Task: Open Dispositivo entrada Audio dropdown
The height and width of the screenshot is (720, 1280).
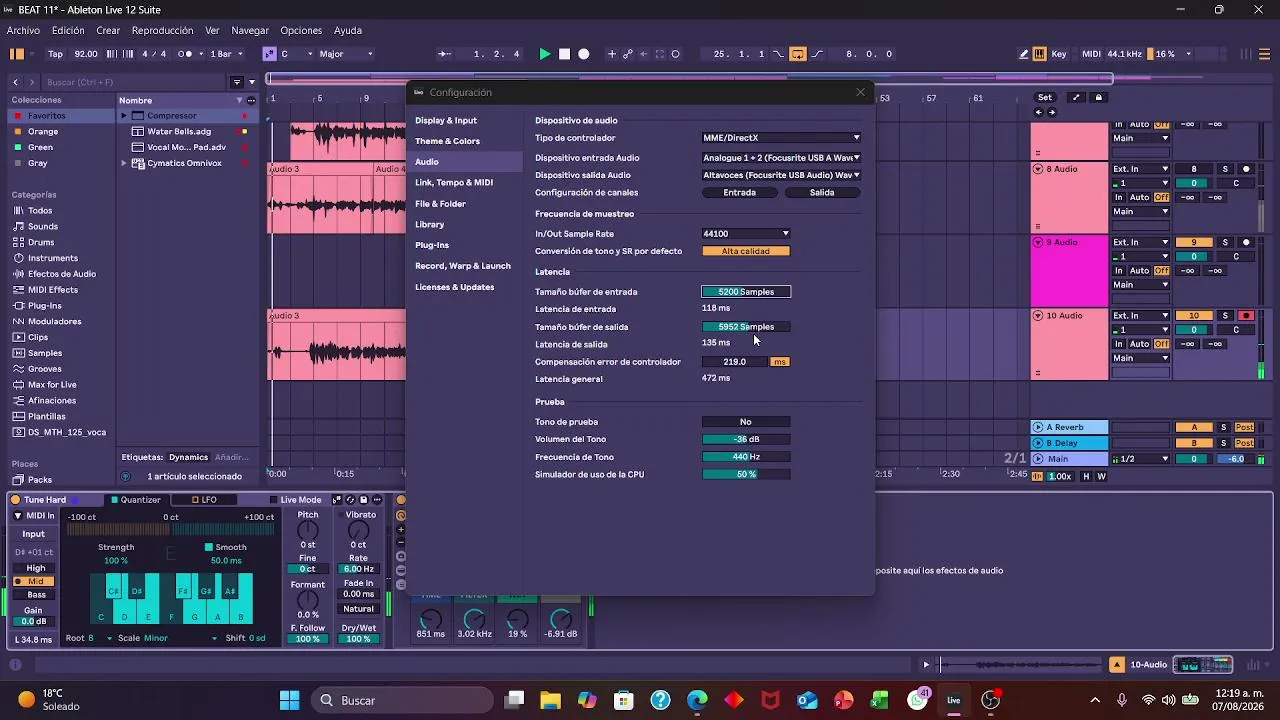Action: point(781,158)
